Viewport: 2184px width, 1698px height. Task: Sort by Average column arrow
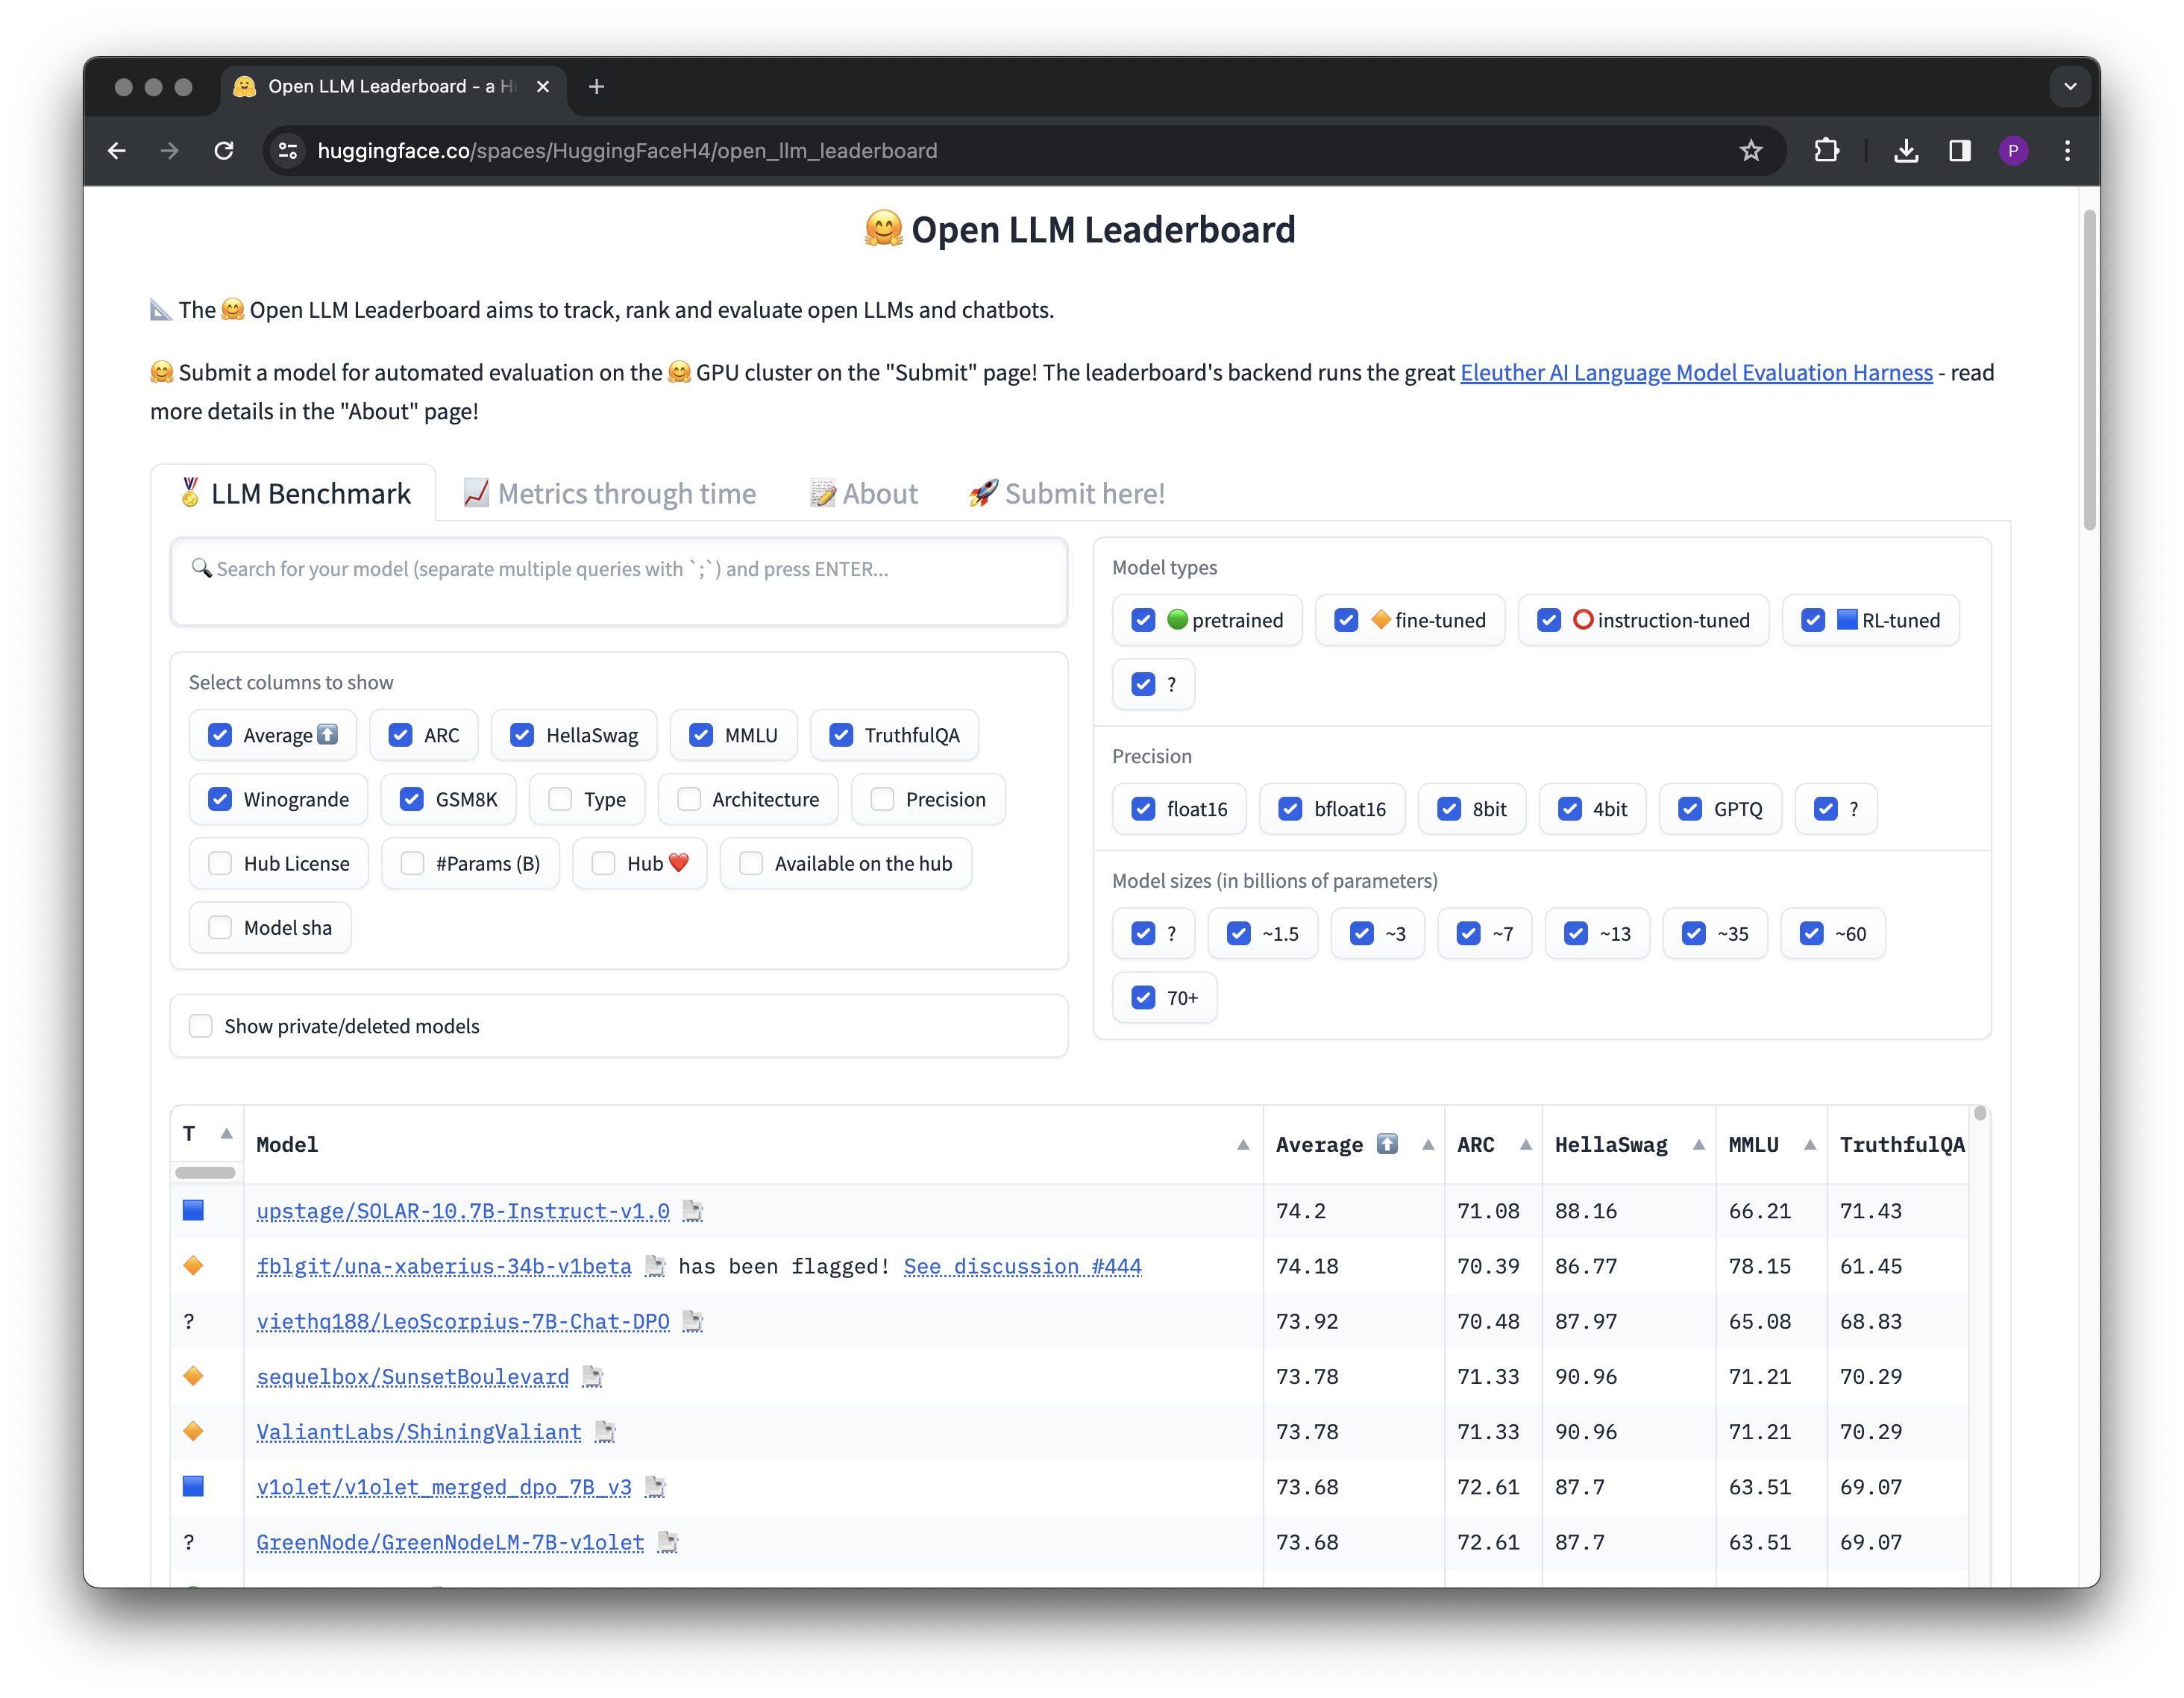coord(1428,1145)
